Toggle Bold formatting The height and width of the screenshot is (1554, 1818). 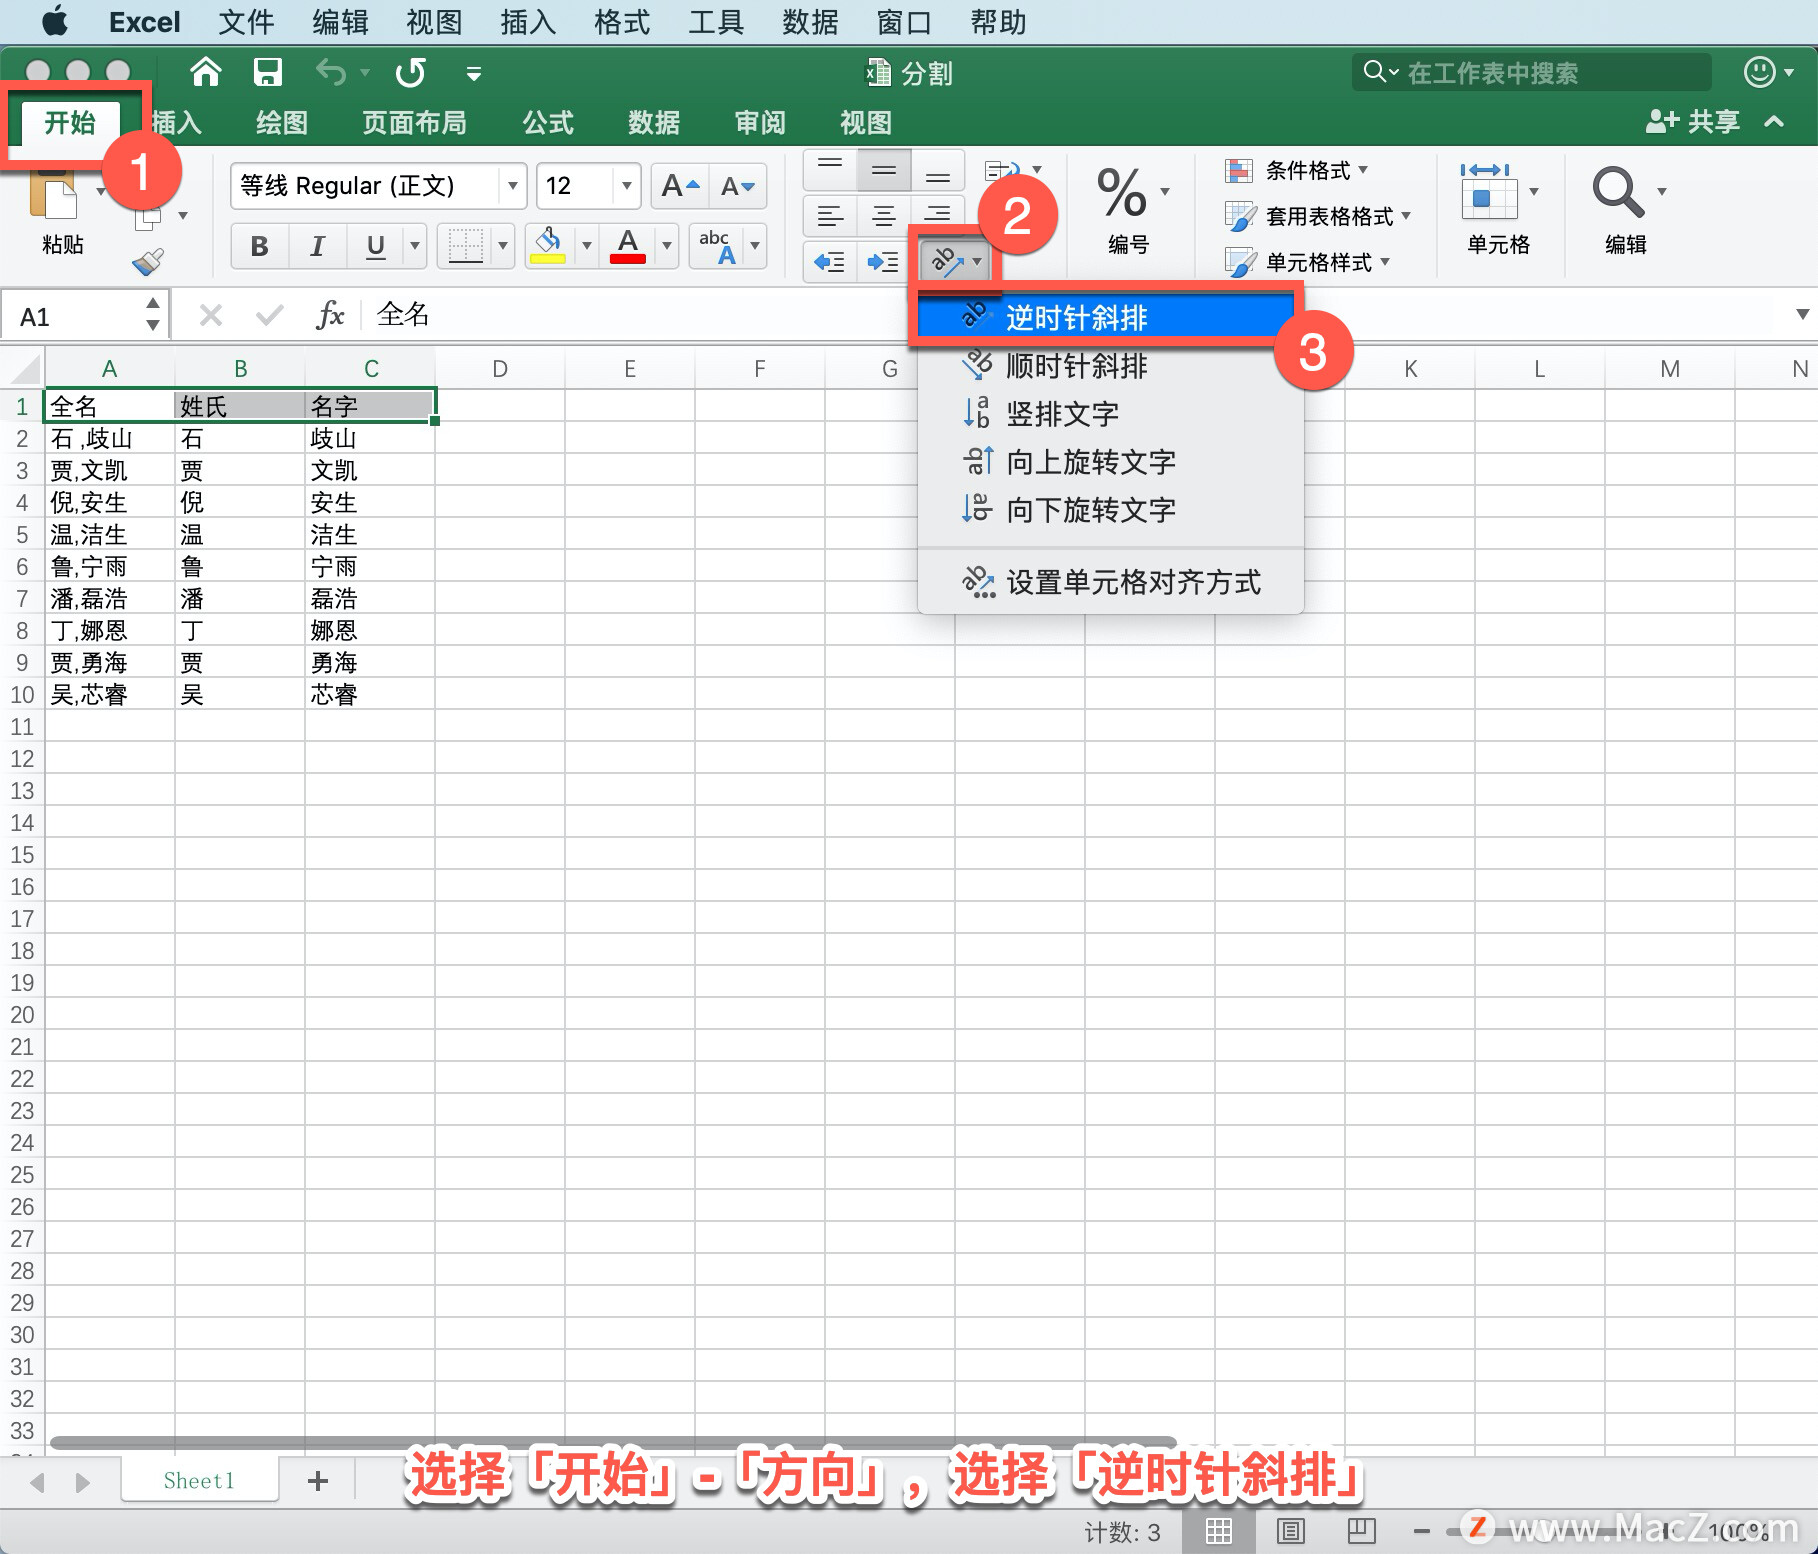(x=259, y=246)
